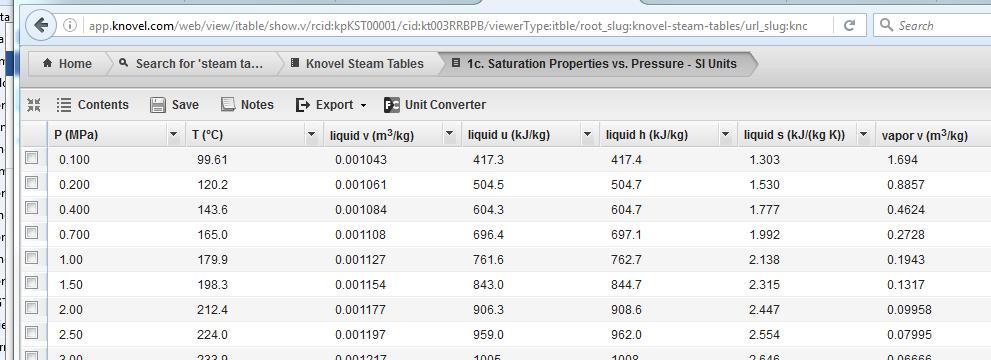
Task: Select liquid u cell 696.4
Action: 489,235
